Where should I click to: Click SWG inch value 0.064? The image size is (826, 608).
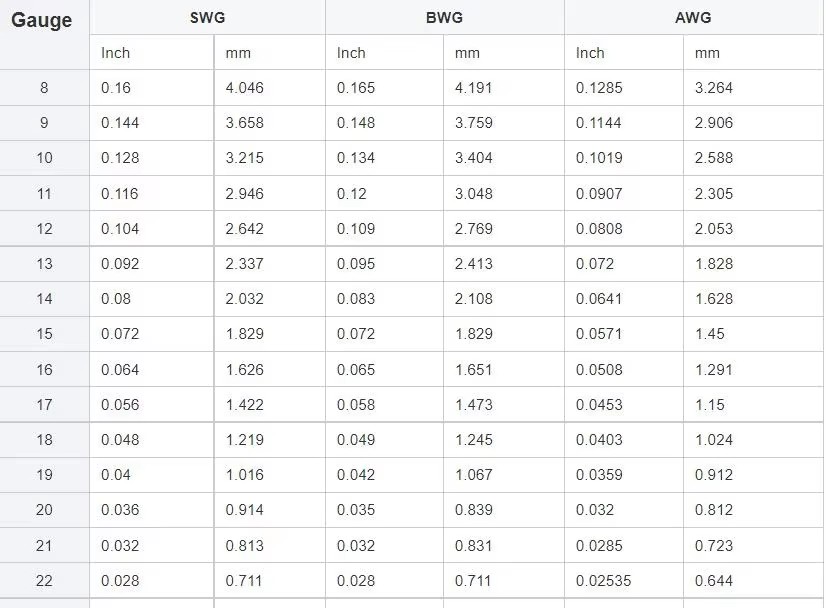point(120,369)
